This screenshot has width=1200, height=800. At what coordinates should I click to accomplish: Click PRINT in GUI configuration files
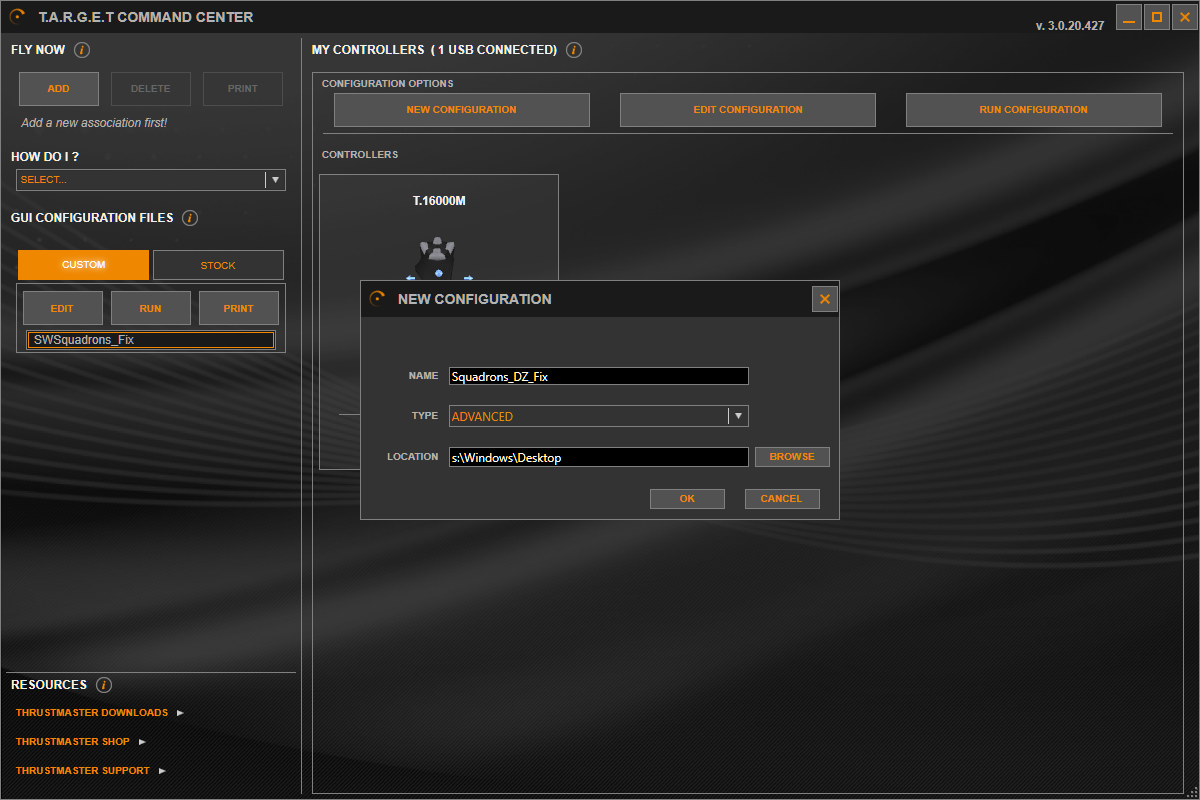click(238, 308)
